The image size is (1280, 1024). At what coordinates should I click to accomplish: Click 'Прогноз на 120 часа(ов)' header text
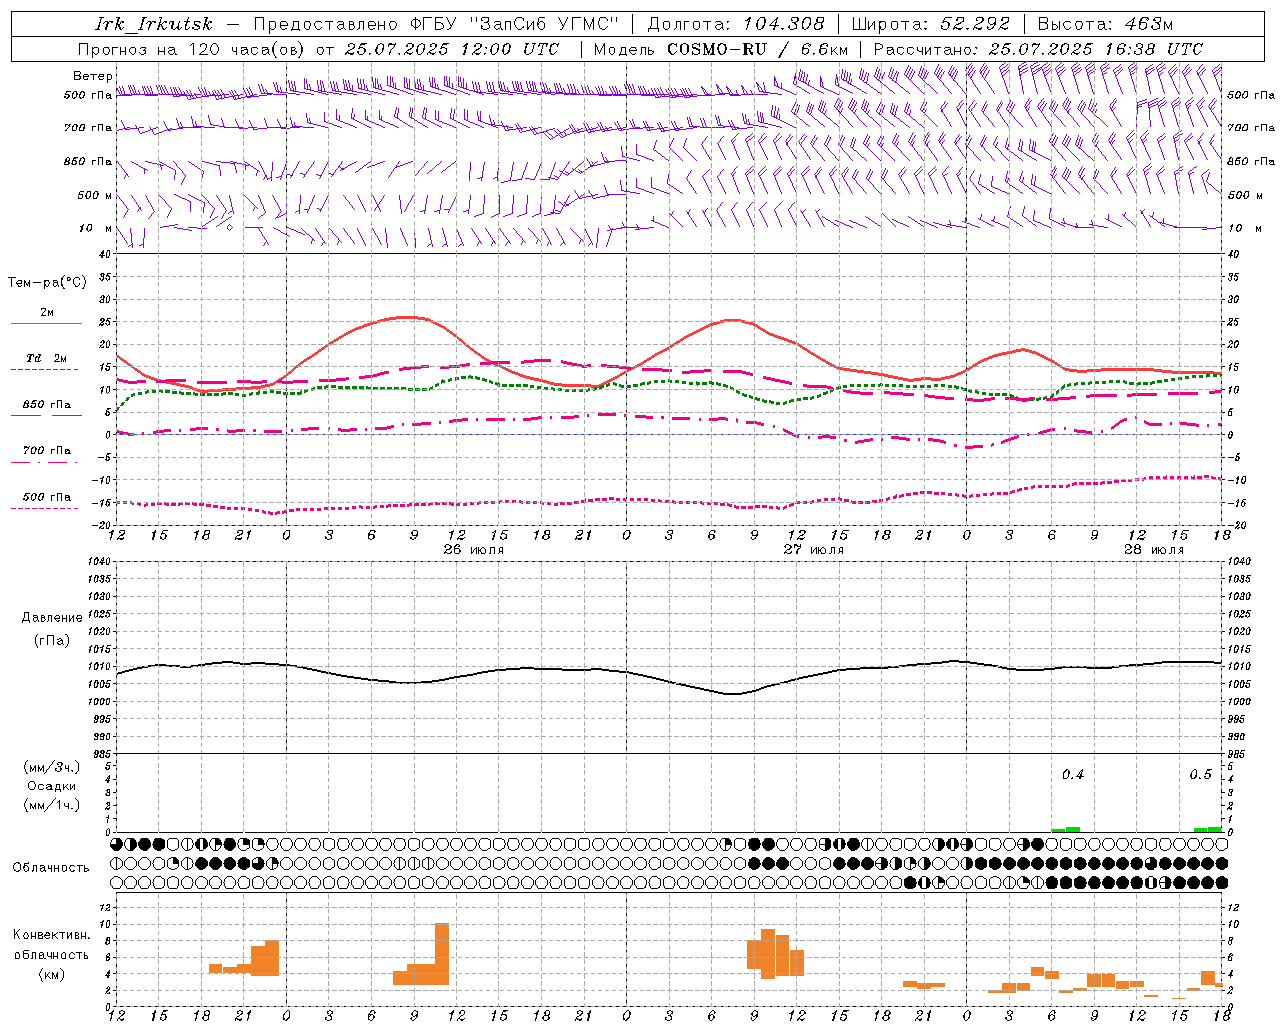(193, 49)
